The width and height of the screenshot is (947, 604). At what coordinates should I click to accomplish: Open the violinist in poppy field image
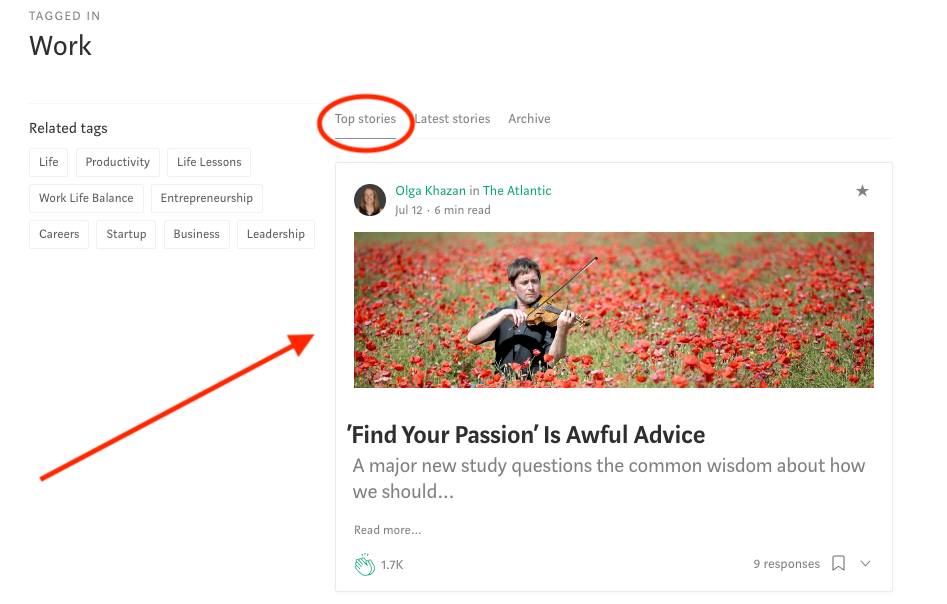pos(614,310)
